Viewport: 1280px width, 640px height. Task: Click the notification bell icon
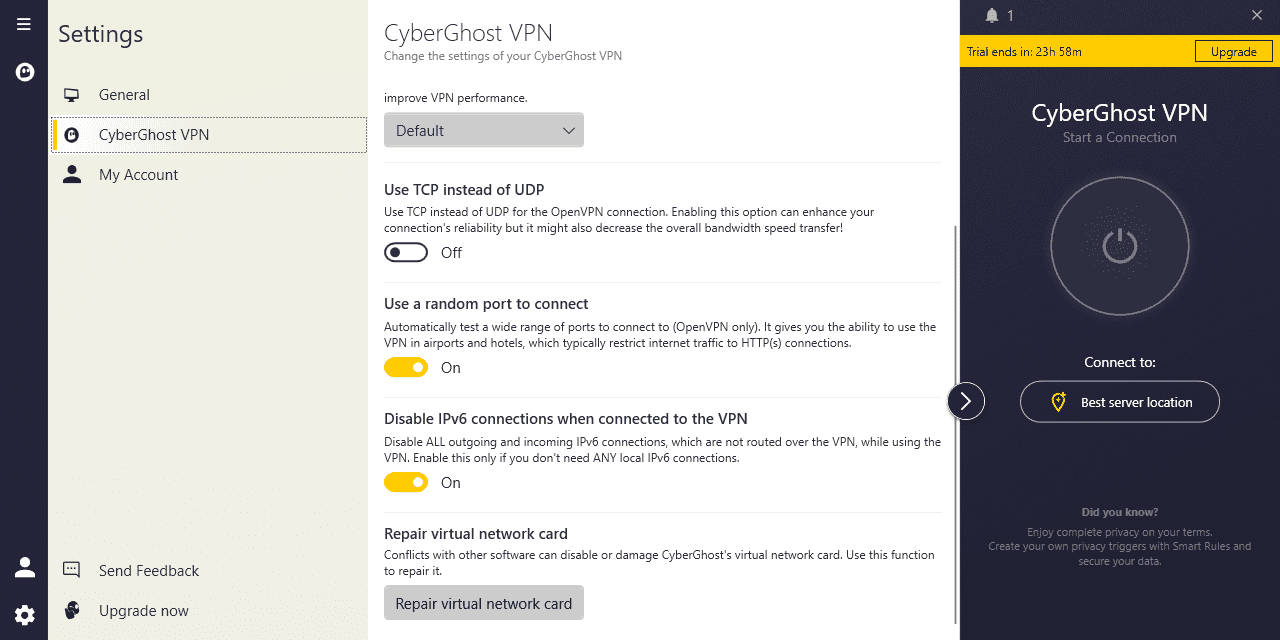[x=992, y=15]
